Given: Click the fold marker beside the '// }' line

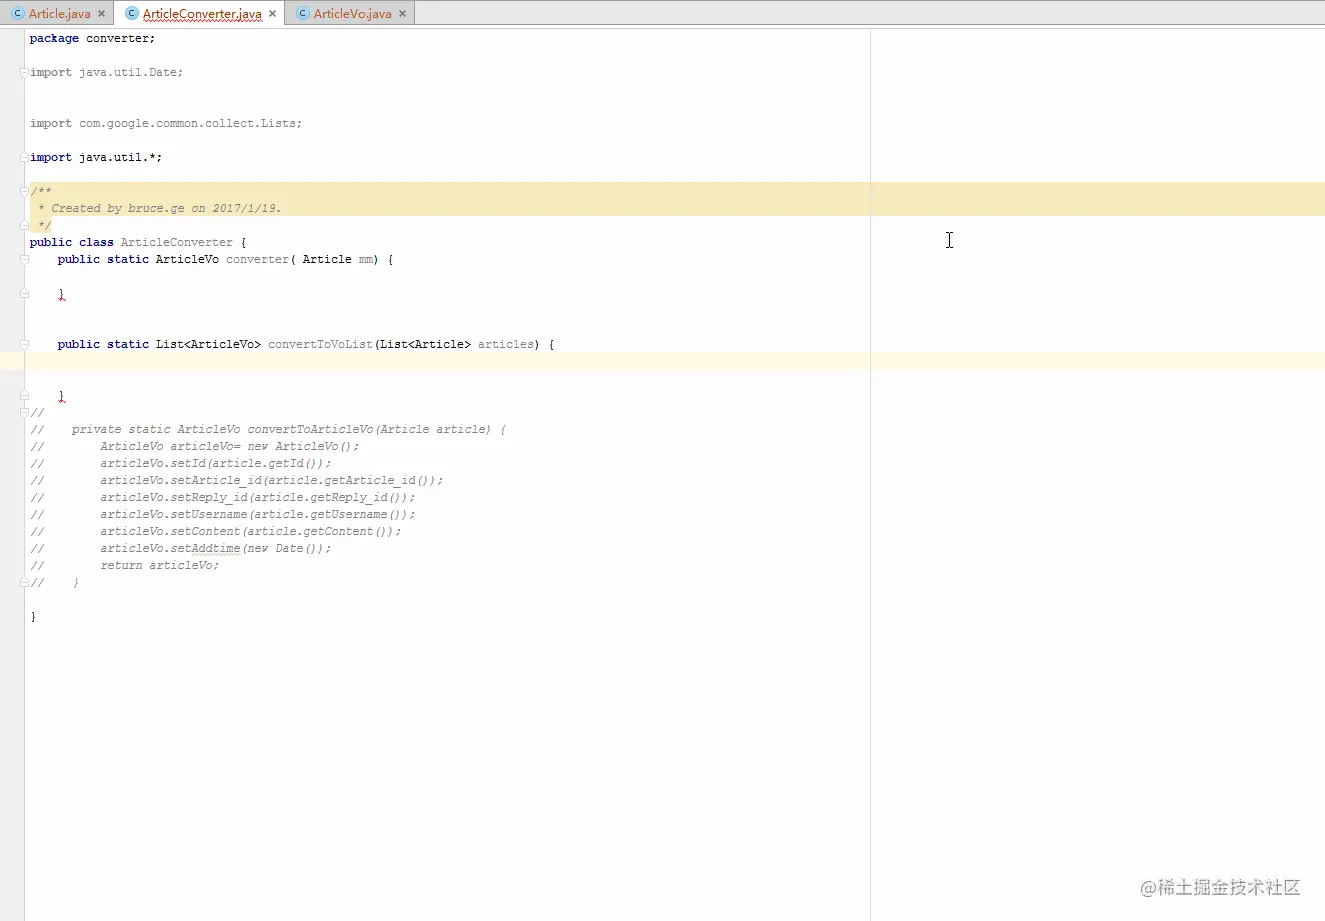Looking at the screenshot, I should point(25,582).
